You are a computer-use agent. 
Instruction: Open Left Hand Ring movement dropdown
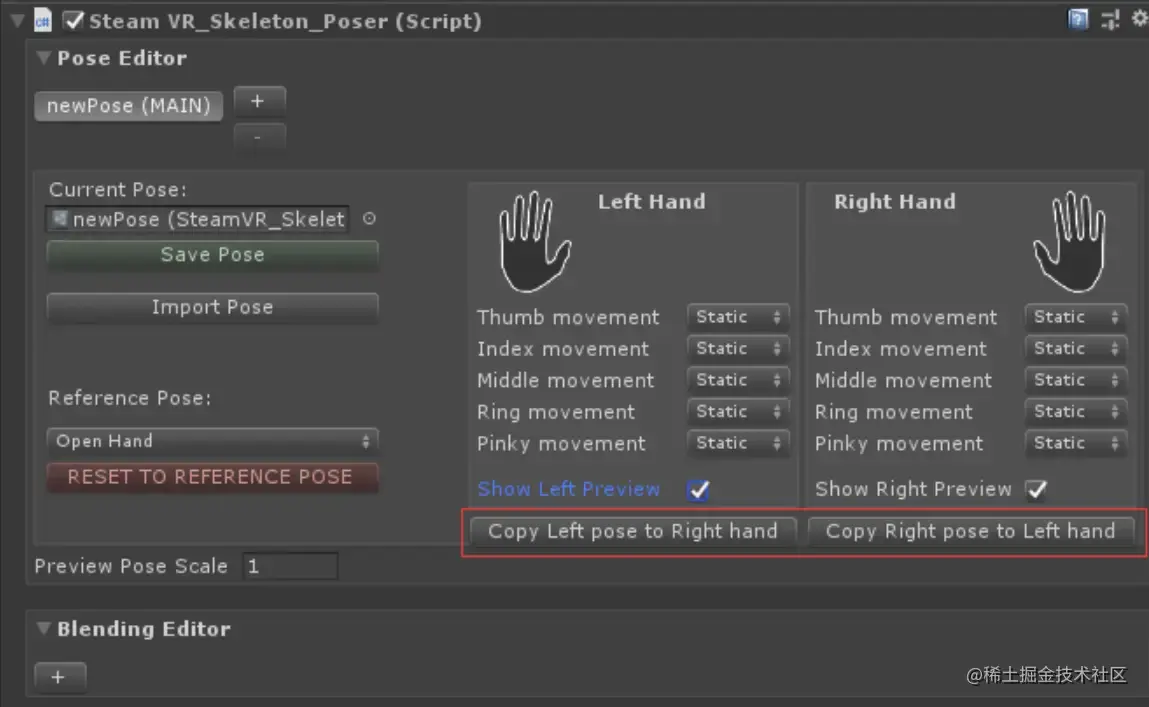[x=738, y=411]
